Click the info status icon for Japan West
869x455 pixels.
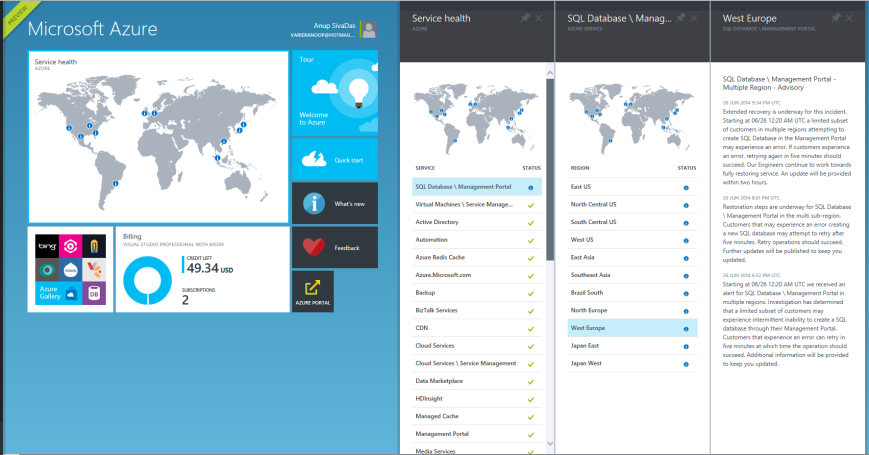(x=686, y=364)
